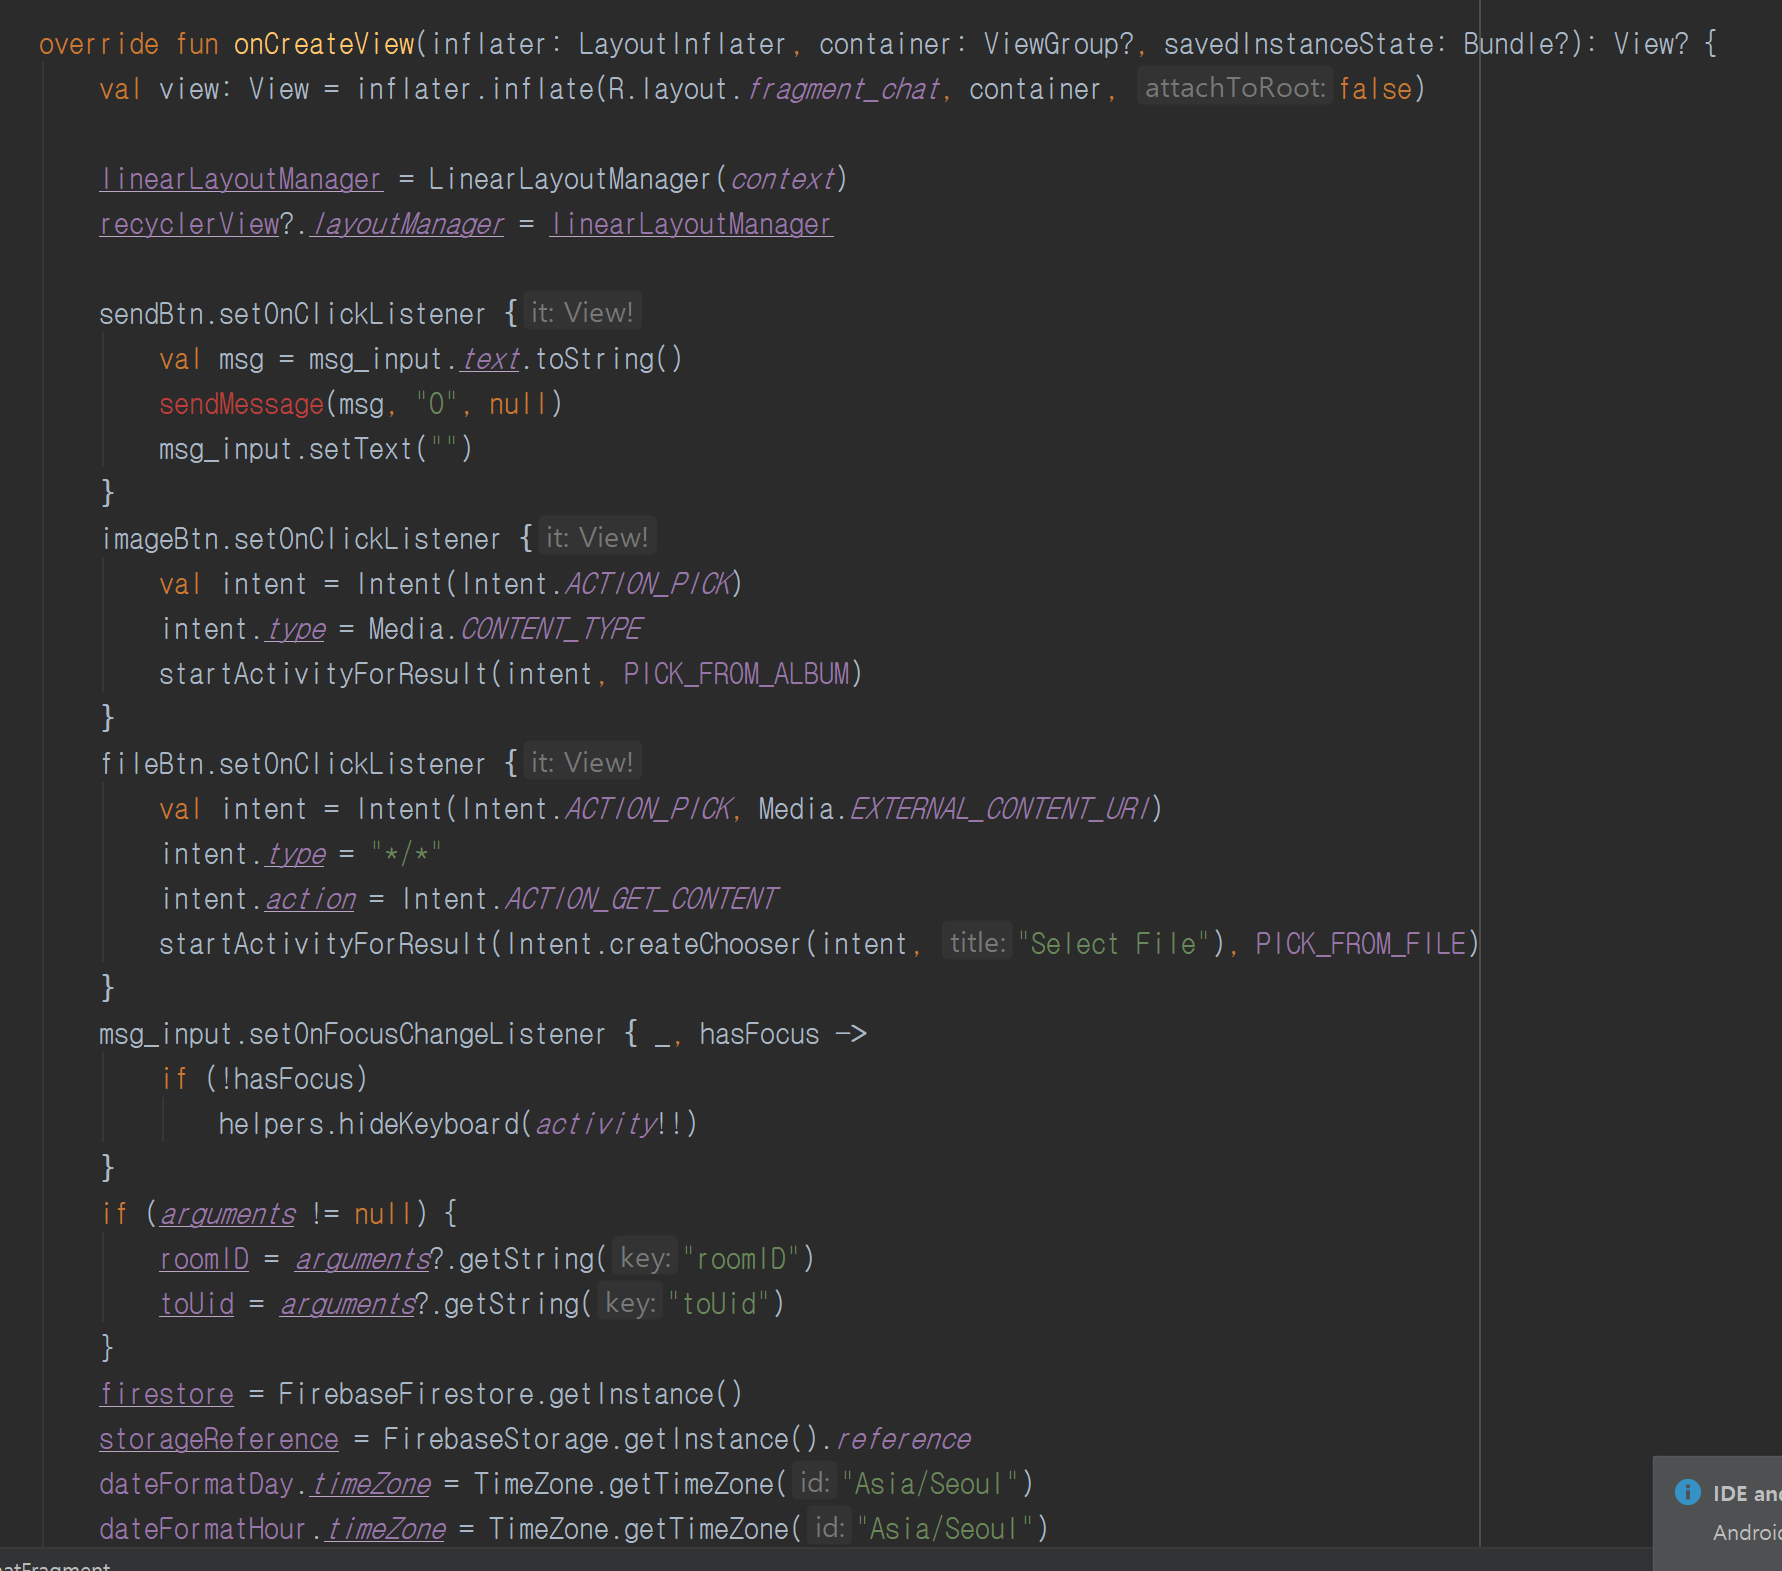Screen dimensions: 1782x1571
Task: Click "fileBtn" in the setOnClickListener line
Action: [152, 764]
